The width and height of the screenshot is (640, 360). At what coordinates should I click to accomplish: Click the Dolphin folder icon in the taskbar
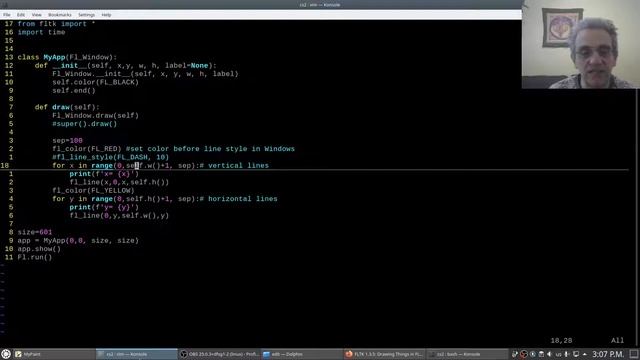(266, 354)
